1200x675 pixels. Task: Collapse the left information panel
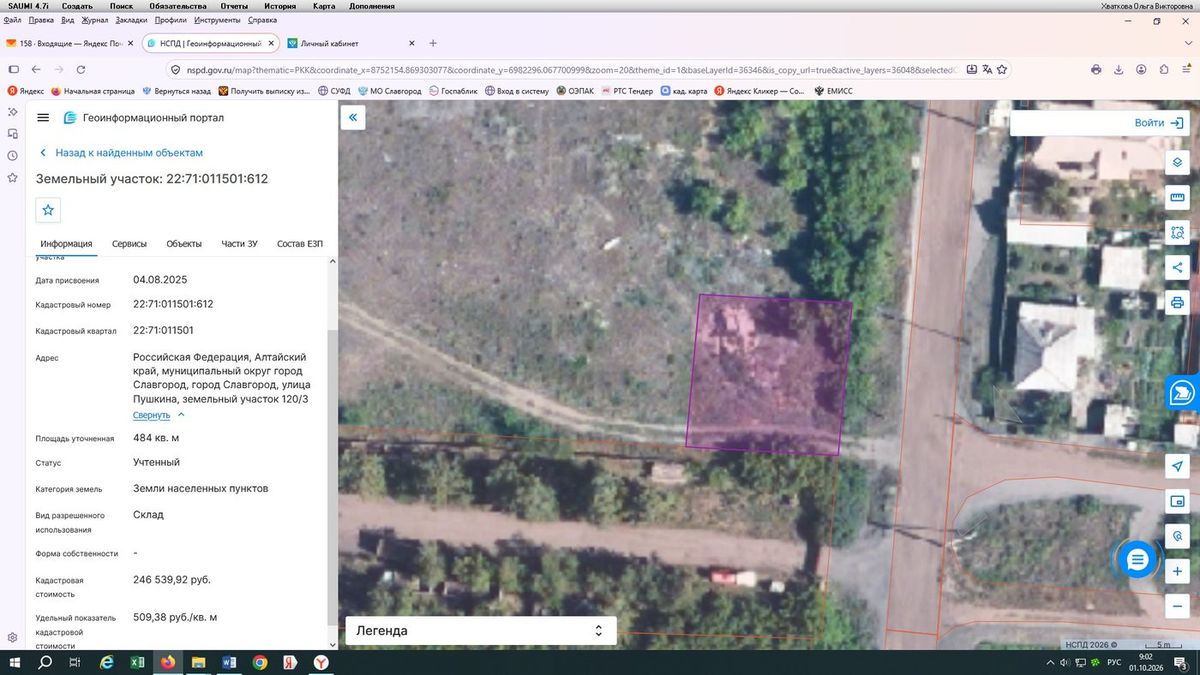click(x=352, y=118)
